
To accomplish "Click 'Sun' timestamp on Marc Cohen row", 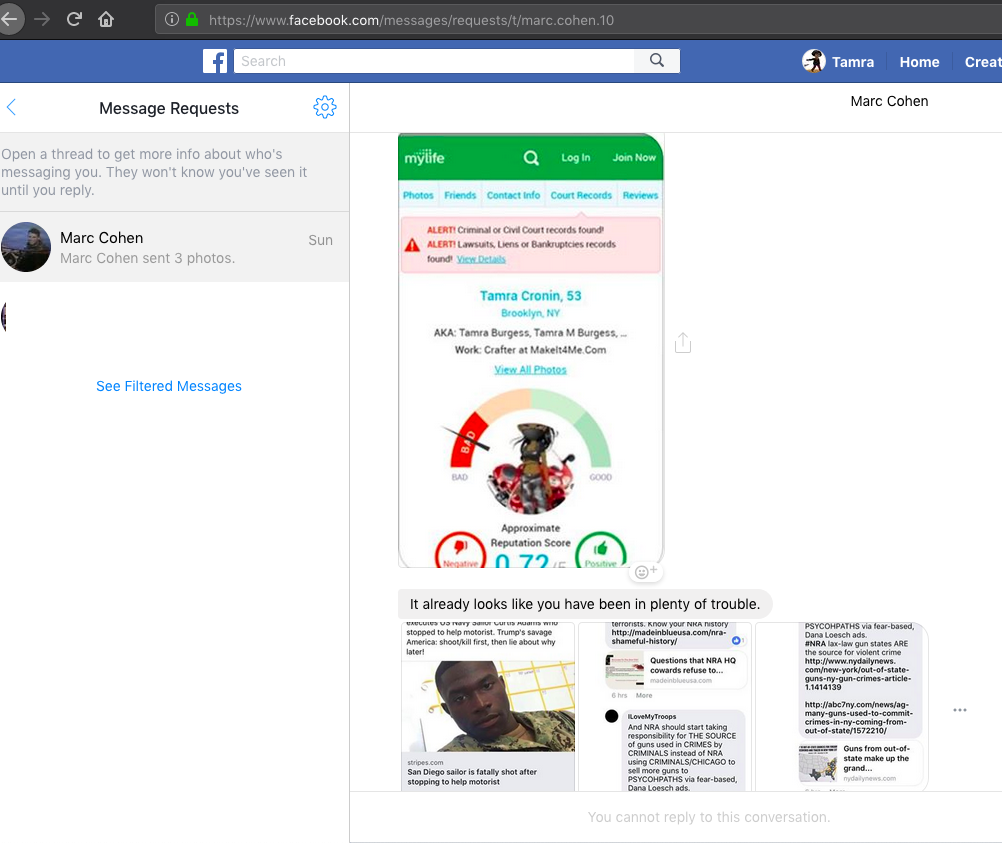I will pos(320,240).
